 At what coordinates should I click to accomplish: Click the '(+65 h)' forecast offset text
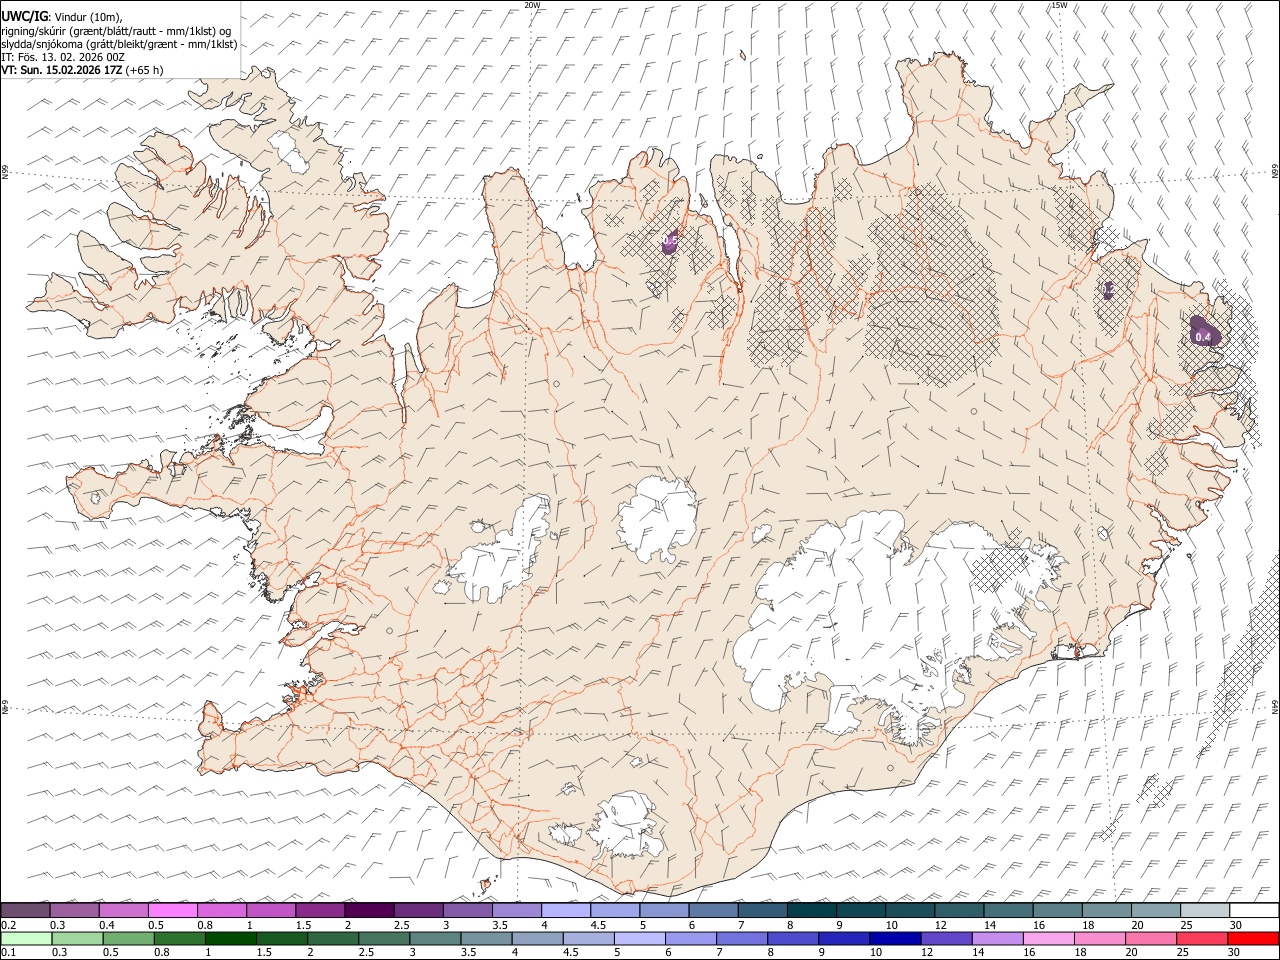(145, 70)
